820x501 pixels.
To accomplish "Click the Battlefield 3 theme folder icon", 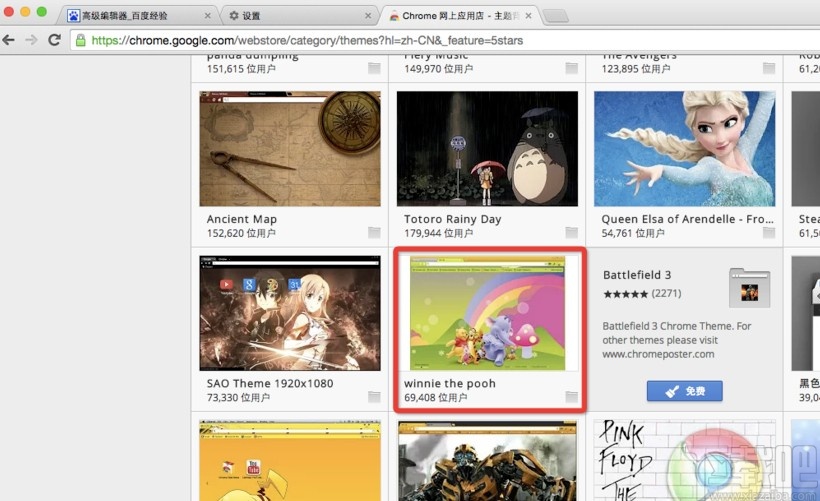I will (749, 288).
